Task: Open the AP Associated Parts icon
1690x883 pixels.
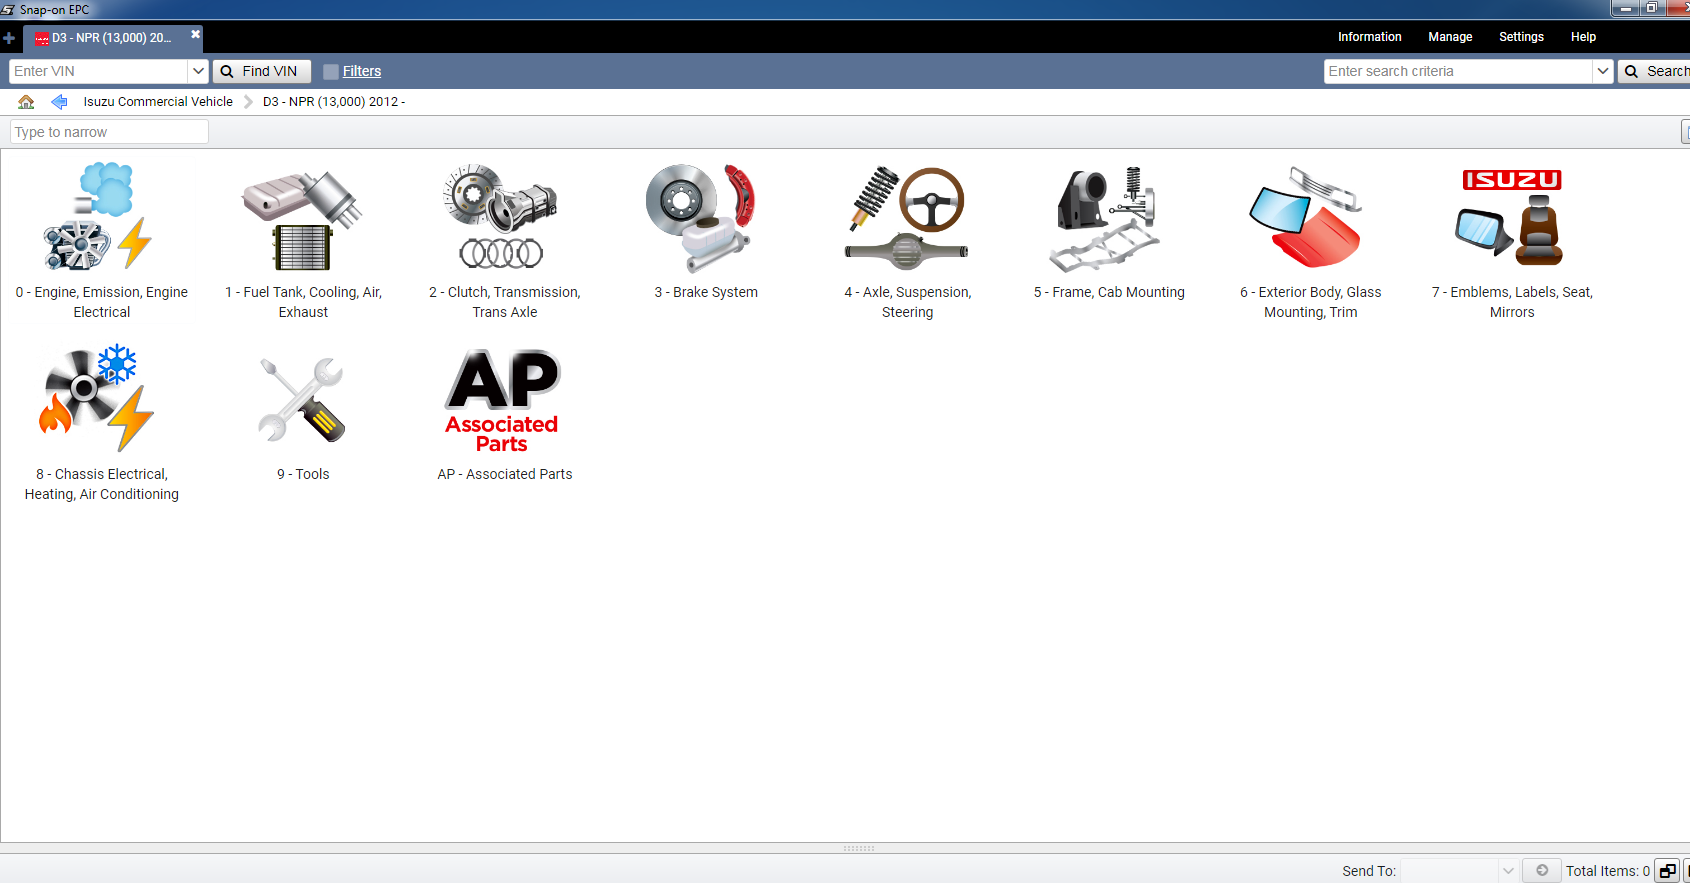Action: pos(502,400)
